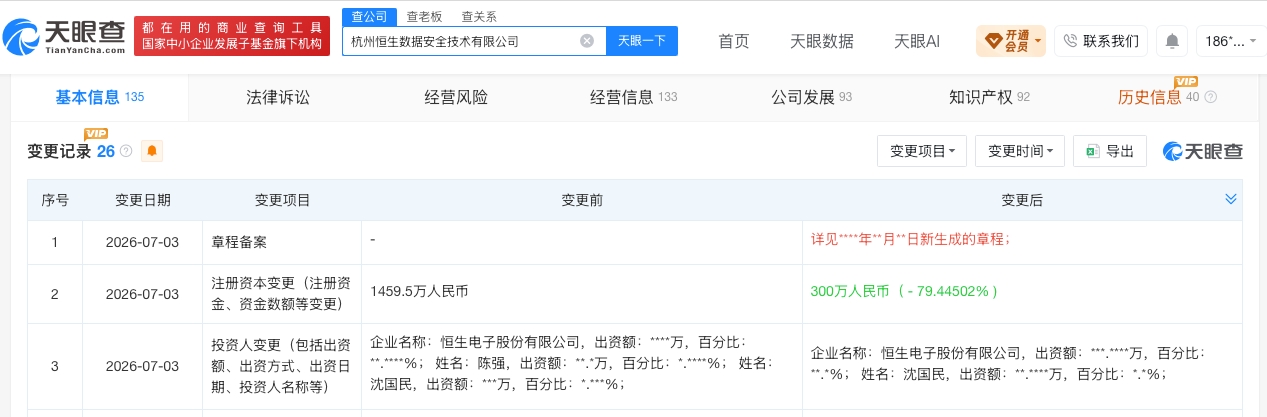Click the help icon next to 变更记录 26
Viewport: 1267px width, 417px height.
(126, 151)
